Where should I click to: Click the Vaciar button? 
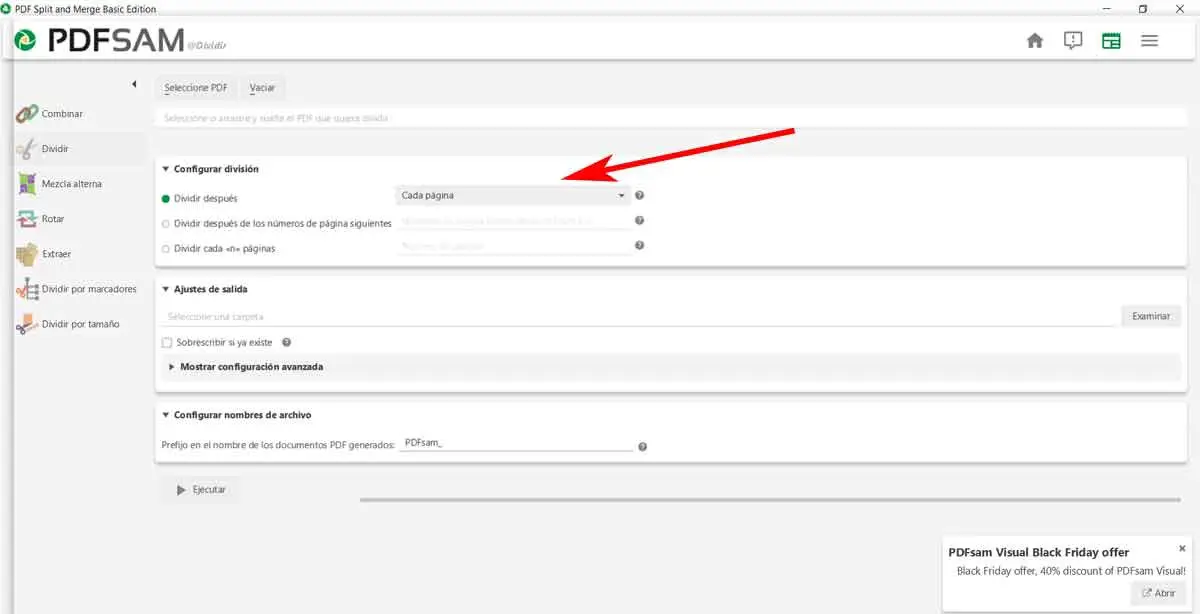tap(262, 88)
